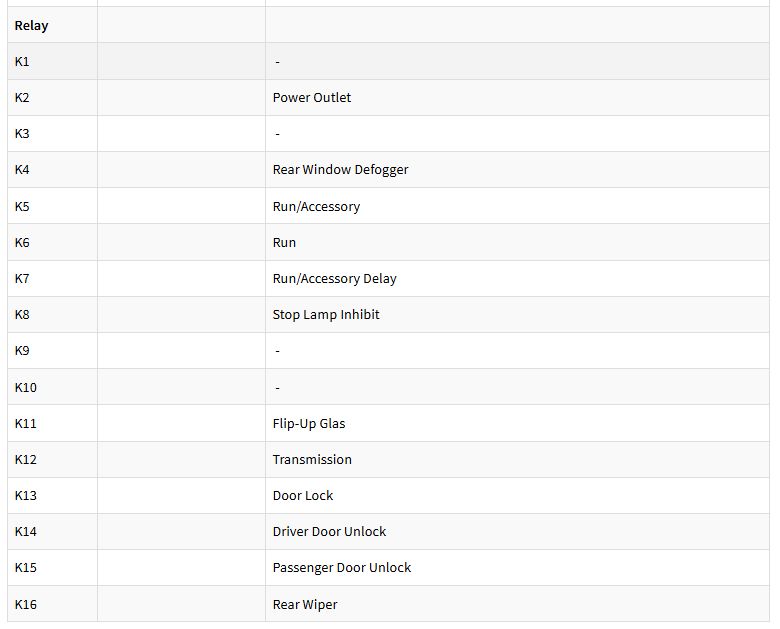Select the K2 relay label
This screenshot has height=629, width=780.
pos(22,97)
